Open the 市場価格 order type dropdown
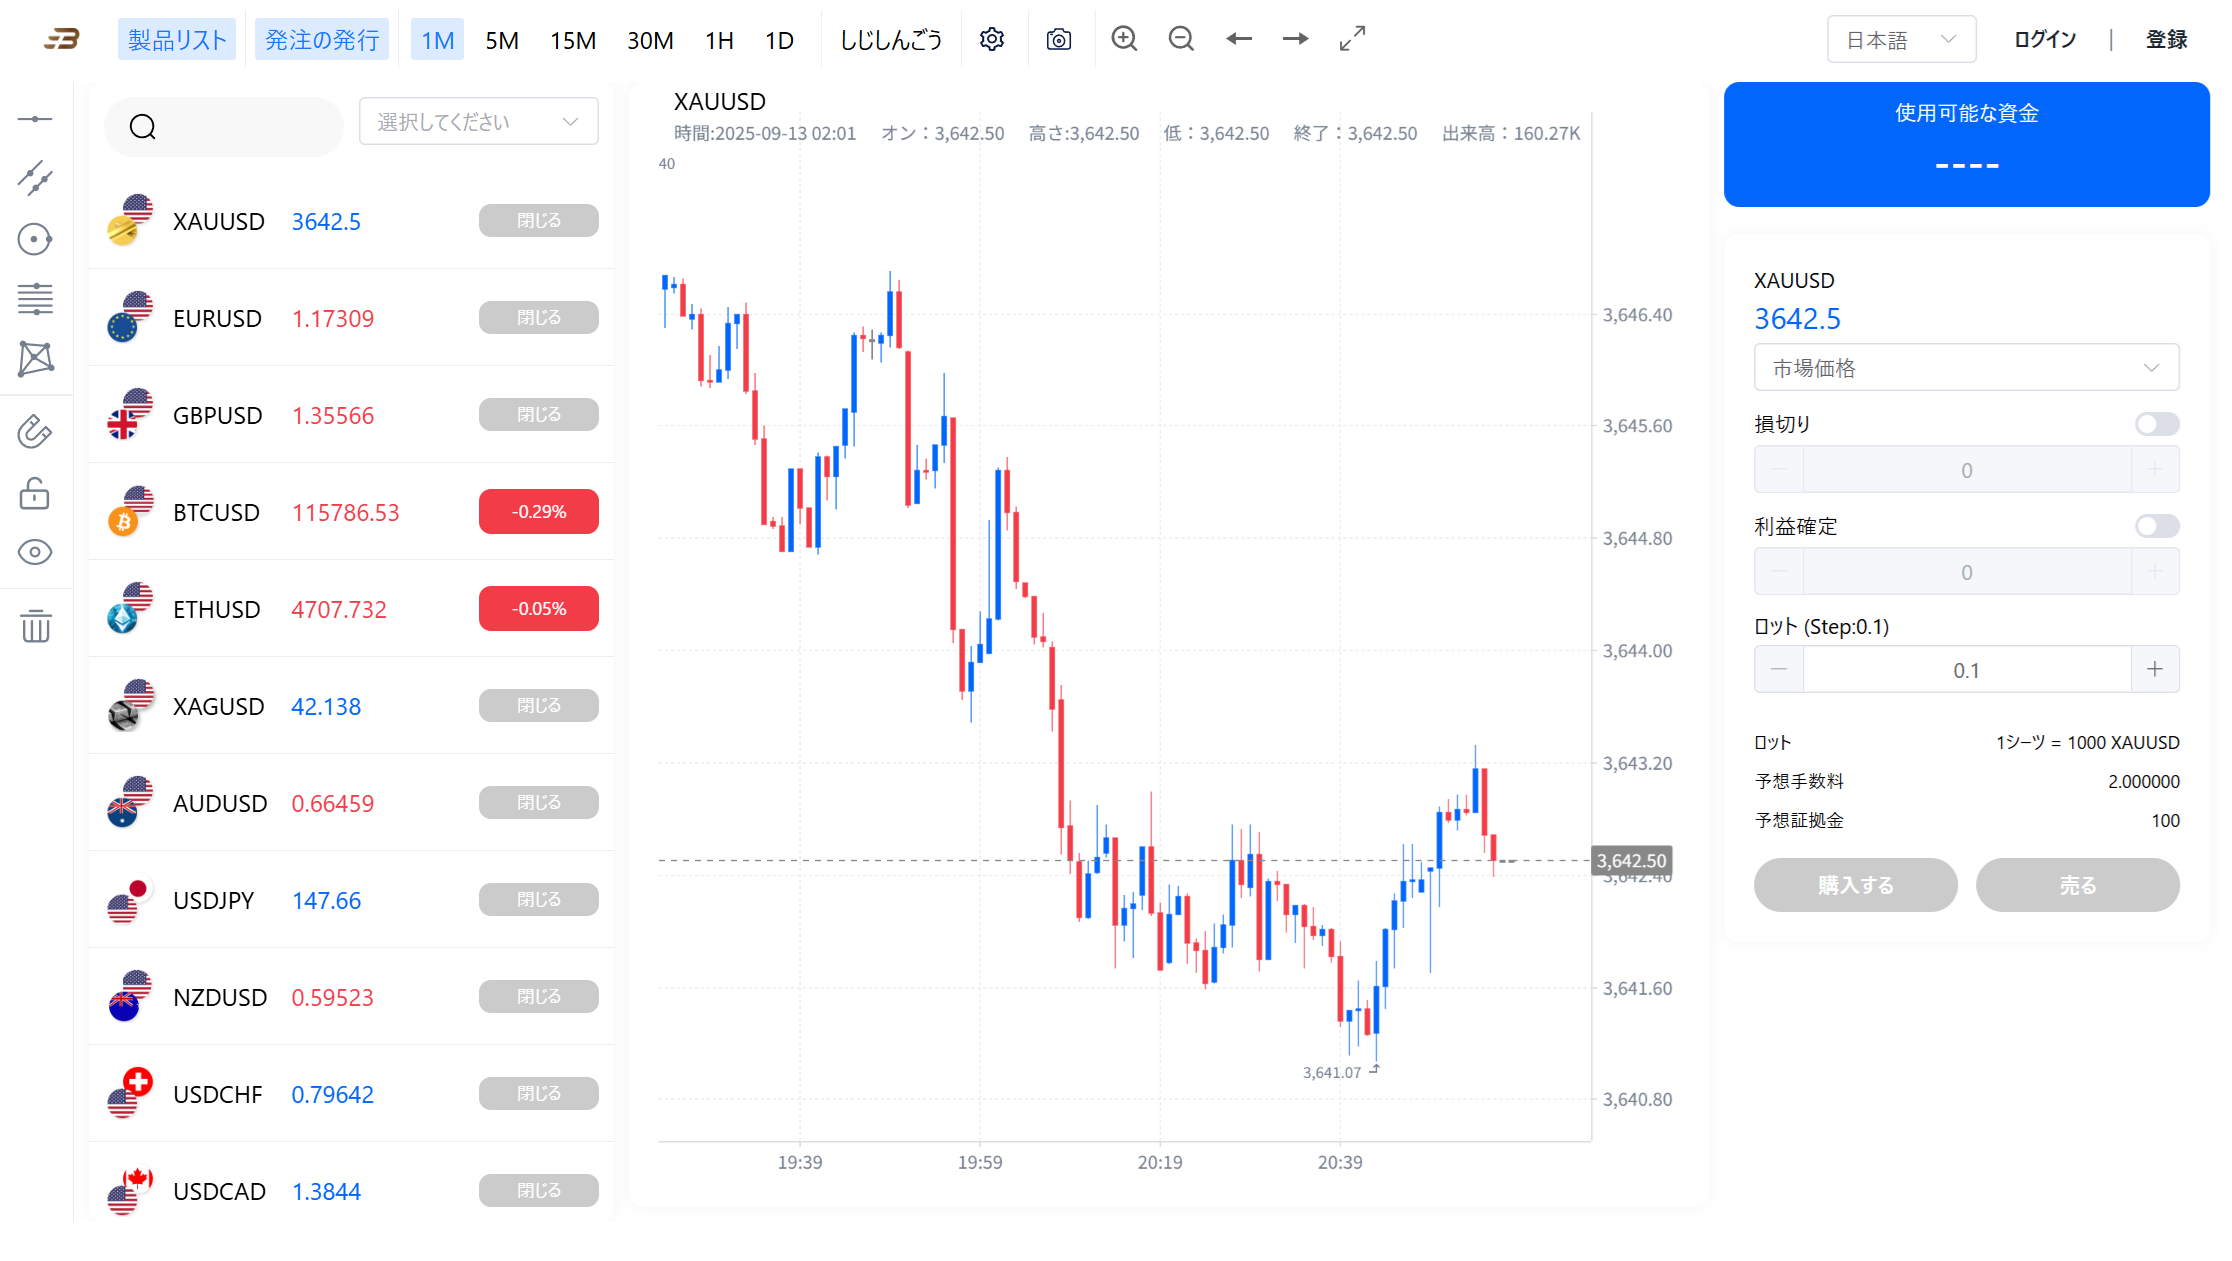 click(x=1966, y=368)
